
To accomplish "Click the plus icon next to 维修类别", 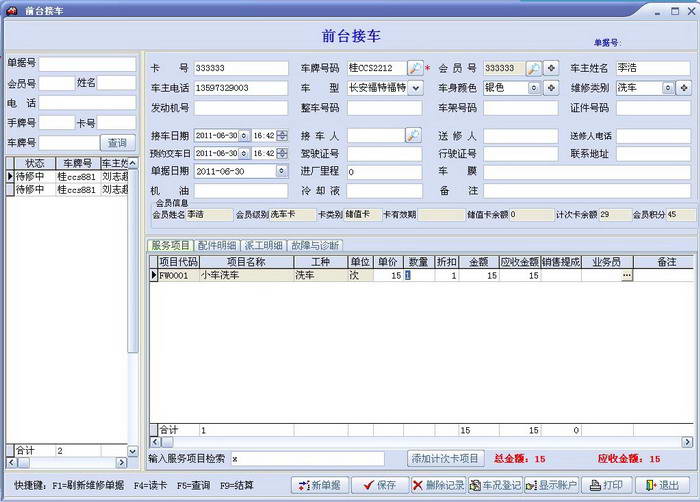I will pyautogui.click(x=683, y=88).
